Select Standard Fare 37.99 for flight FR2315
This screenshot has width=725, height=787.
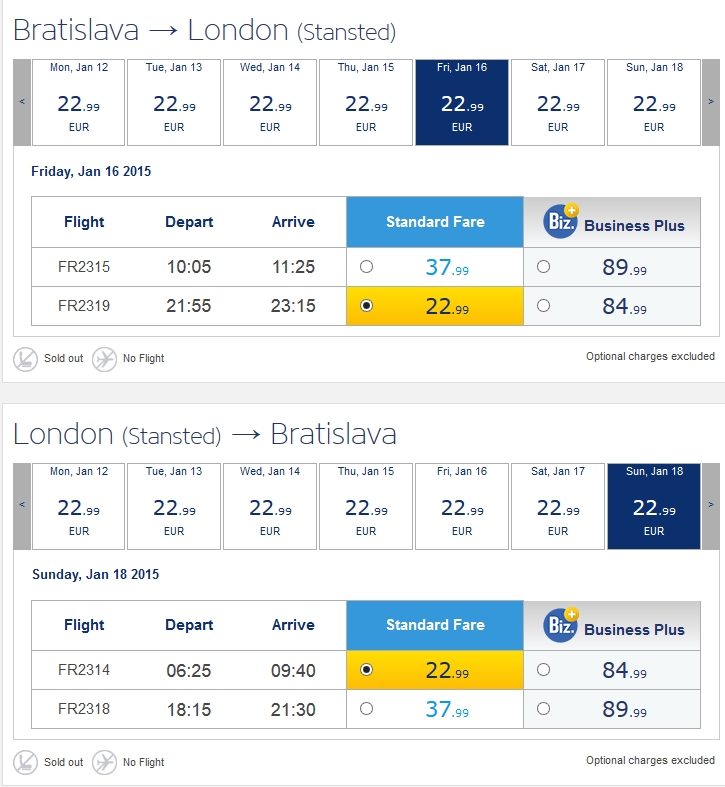coord(367,267)
